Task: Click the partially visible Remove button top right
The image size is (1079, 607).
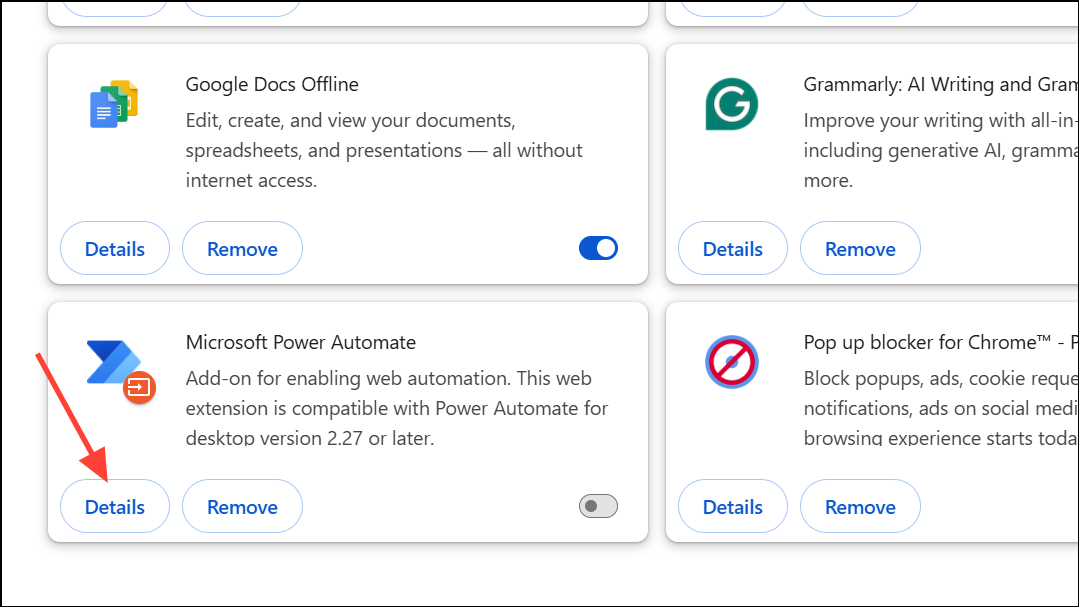Action: pyautogui.click(x=860, y=5)
